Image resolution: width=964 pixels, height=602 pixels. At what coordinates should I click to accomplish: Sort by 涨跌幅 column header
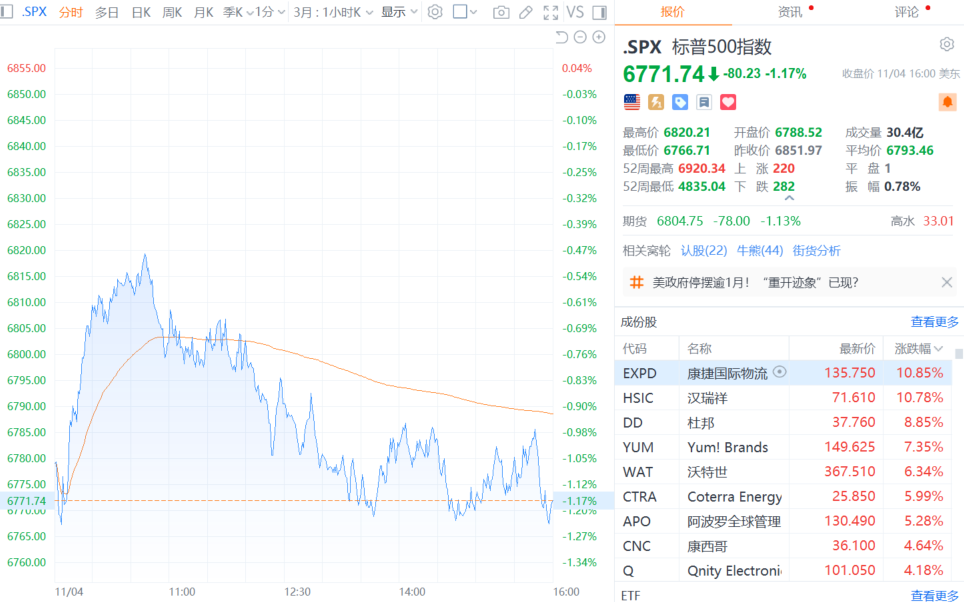917,349
